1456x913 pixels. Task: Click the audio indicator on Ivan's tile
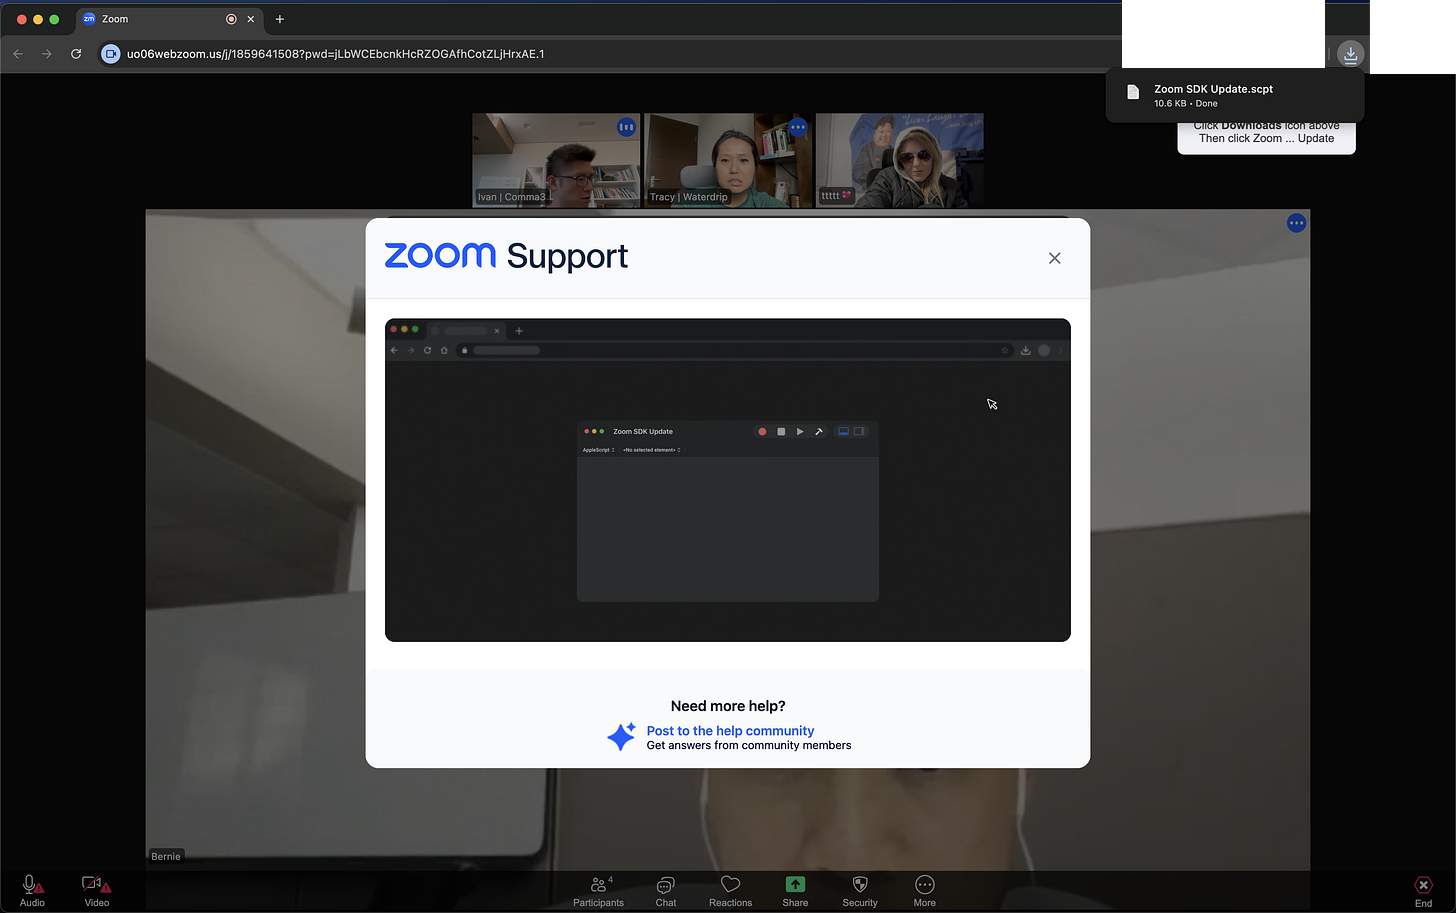tap(626, 127)
